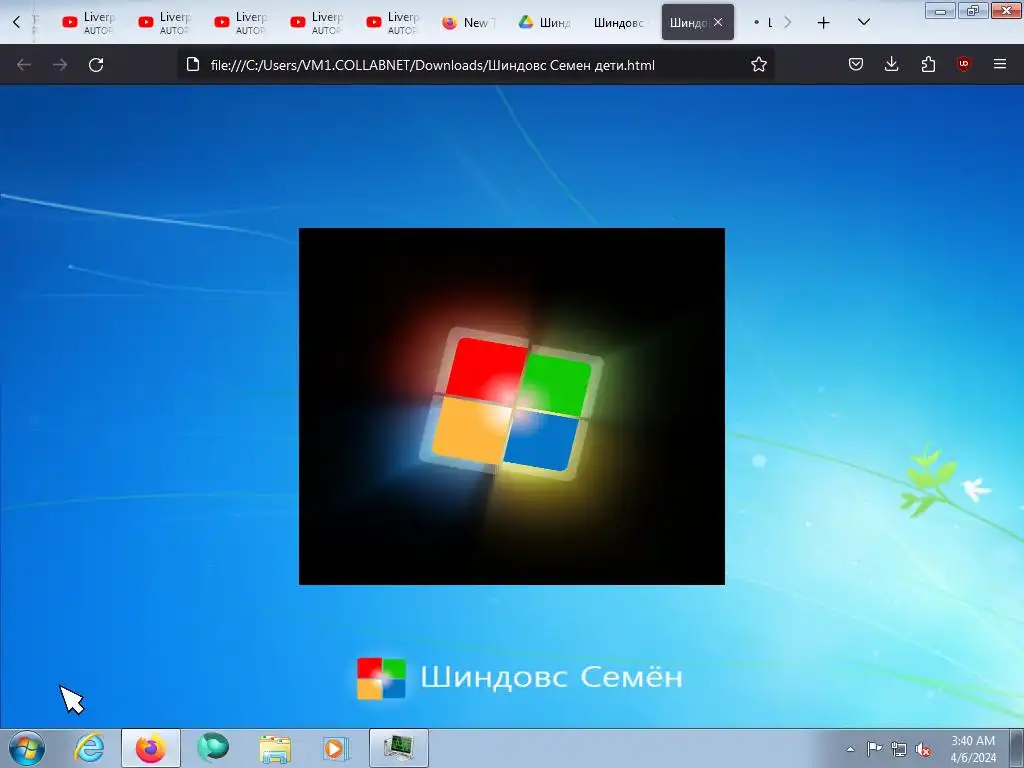Open a new tab with the plus button
This screenshot has width=1024, height=768.
coord(824,23)
